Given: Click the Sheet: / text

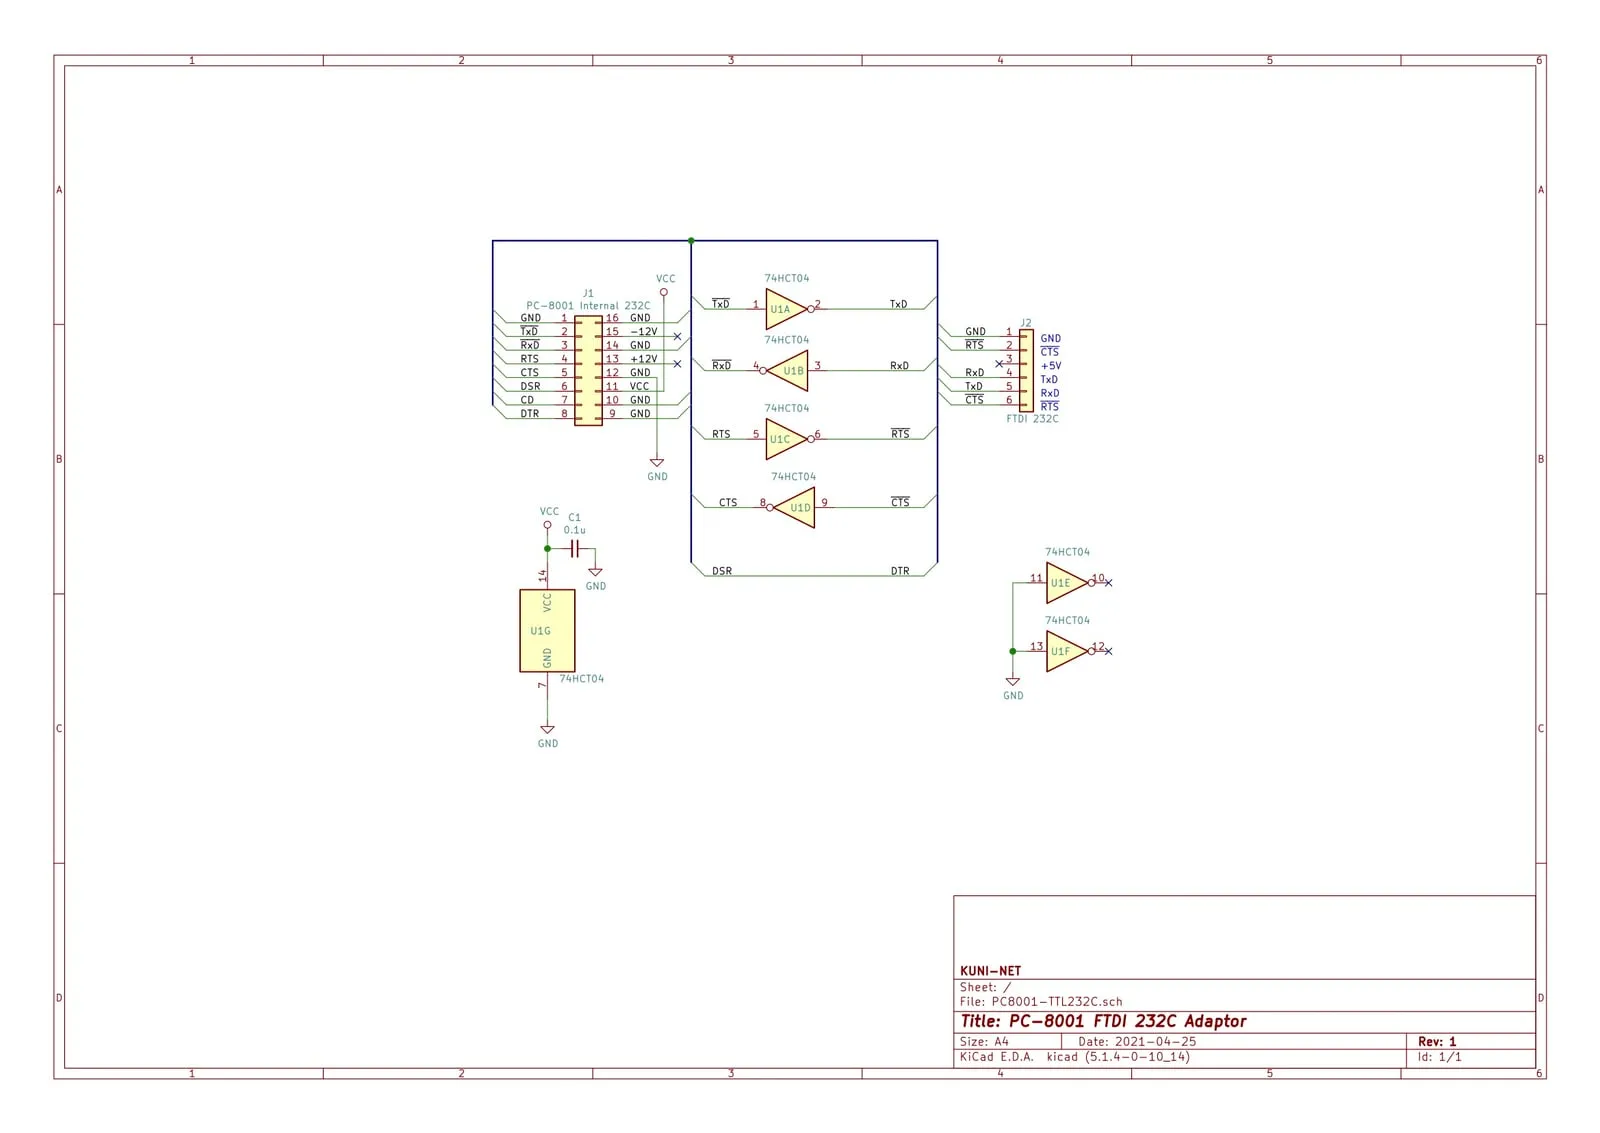Looking at the screenshot, I should point(985,987).
